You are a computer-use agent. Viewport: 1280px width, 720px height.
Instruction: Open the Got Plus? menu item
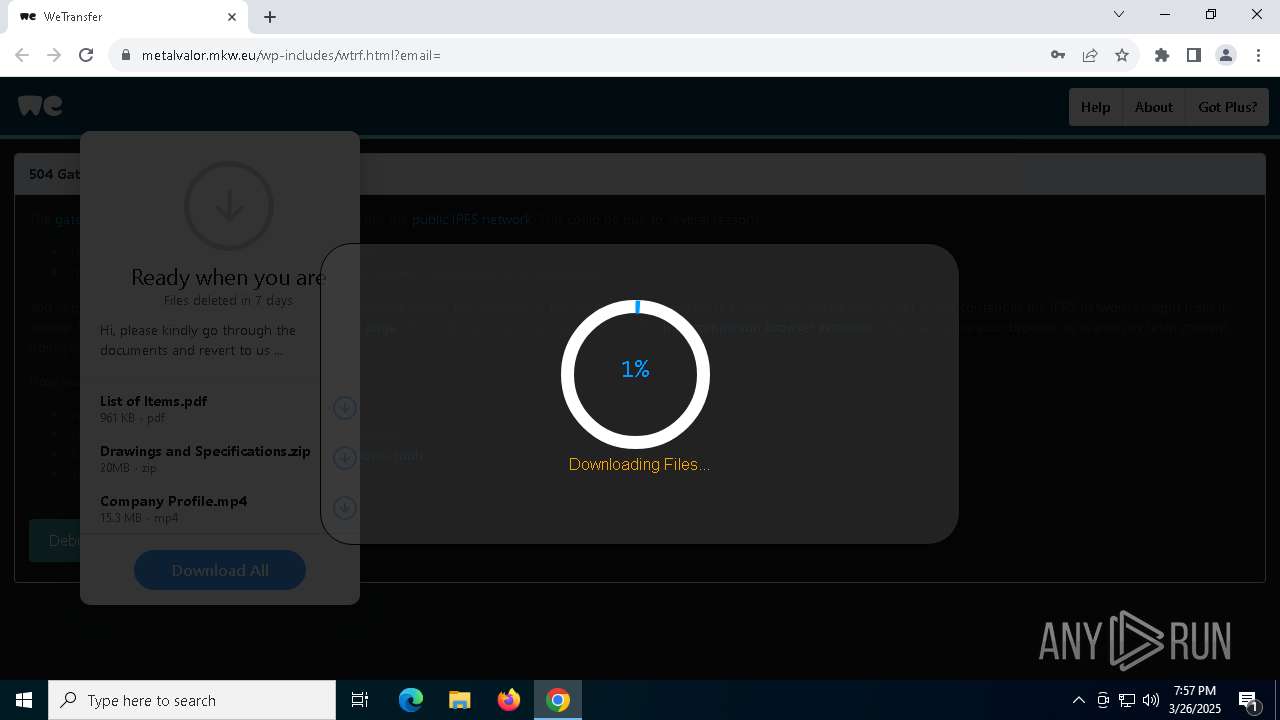click(x=1227, y=107)
